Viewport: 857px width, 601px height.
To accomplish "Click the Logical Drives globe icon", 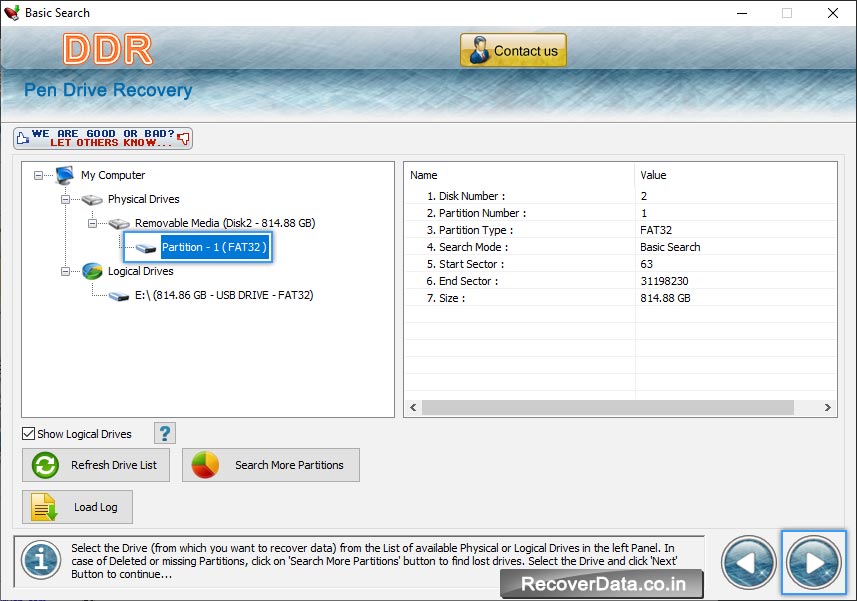I will [92, 272].
